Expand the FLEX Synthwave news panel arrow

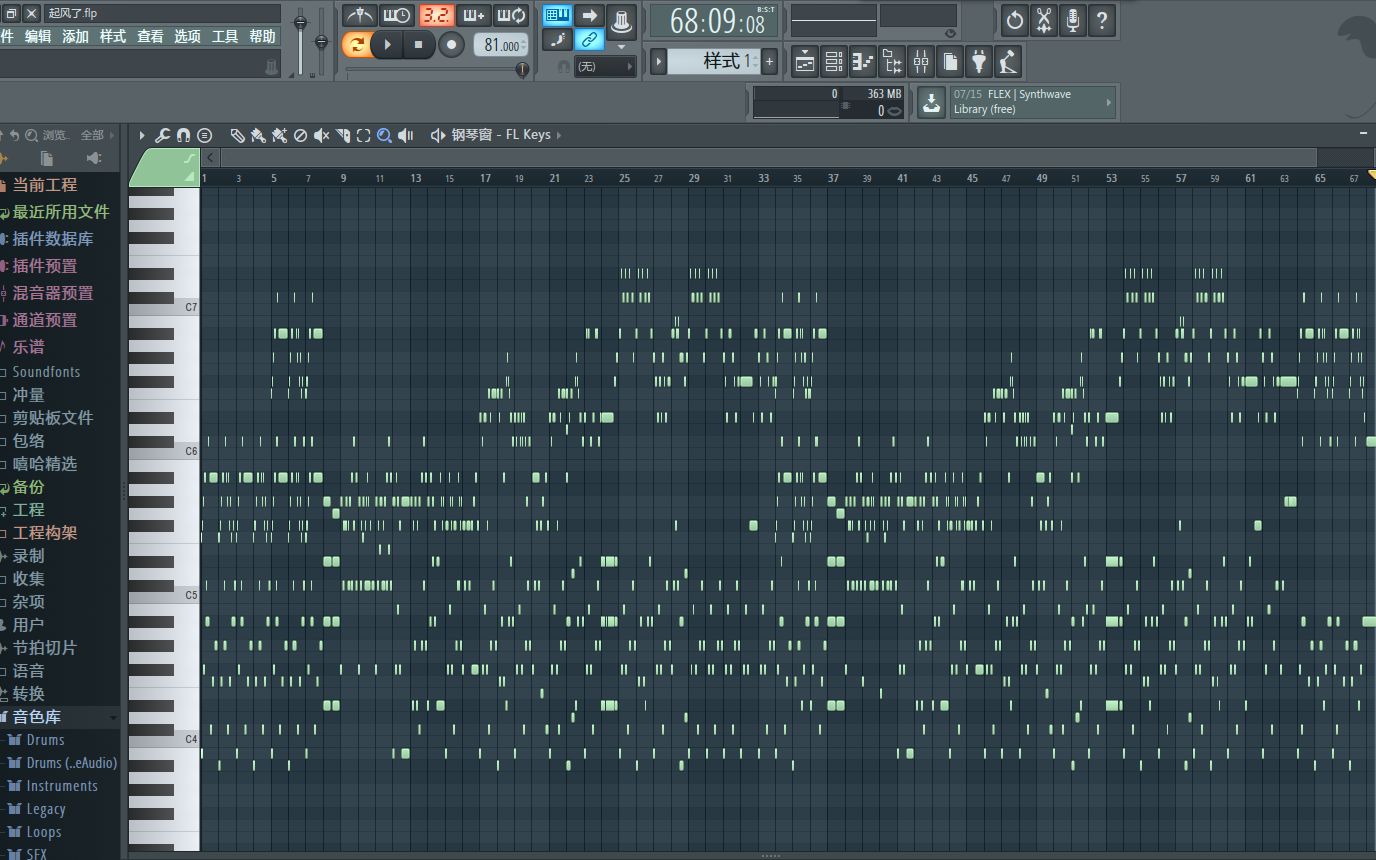[1108, 102]
